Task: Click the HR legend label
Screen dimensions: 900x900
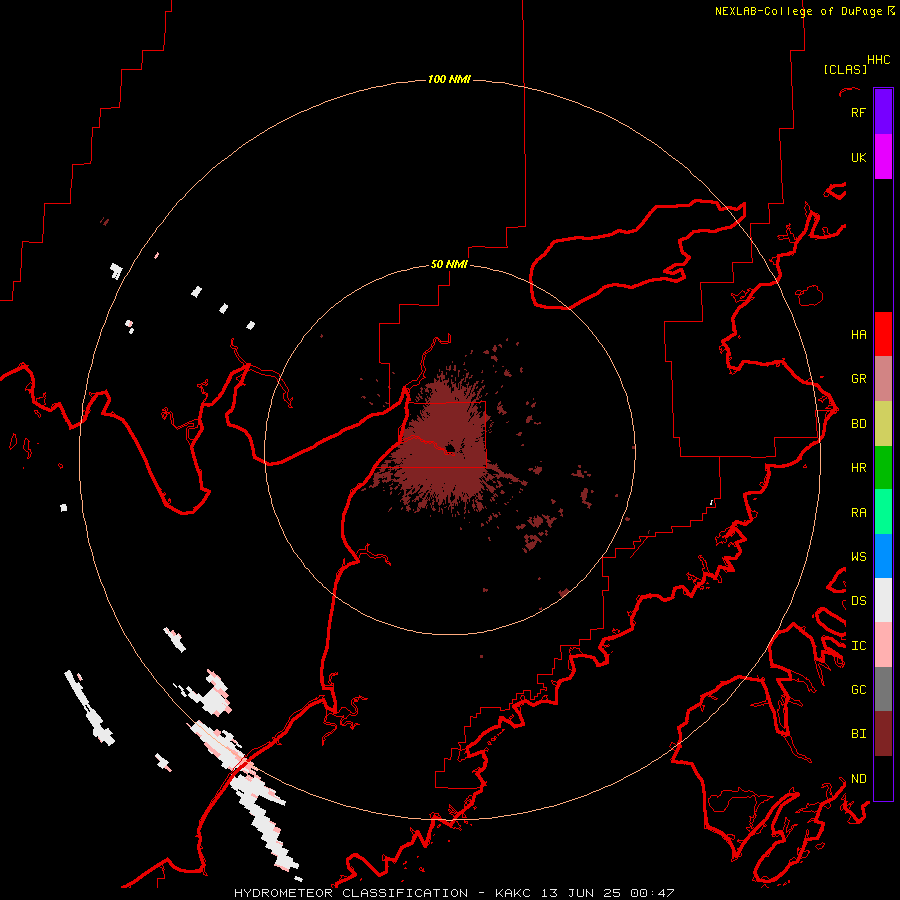Action: [858, 468]
